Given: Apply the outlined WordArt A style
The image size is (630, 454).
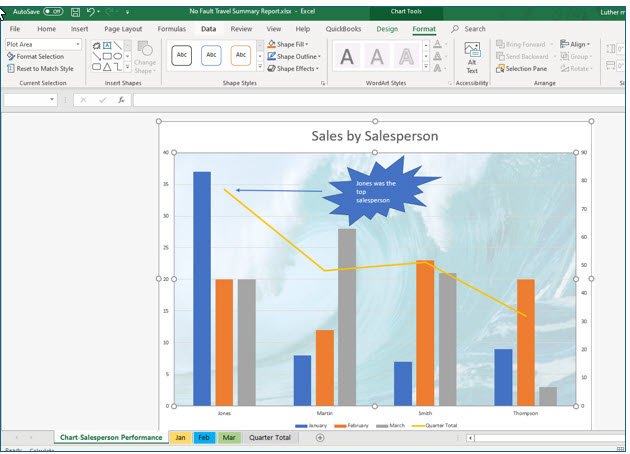Looking at the screenshot, I should coord(406,57).
